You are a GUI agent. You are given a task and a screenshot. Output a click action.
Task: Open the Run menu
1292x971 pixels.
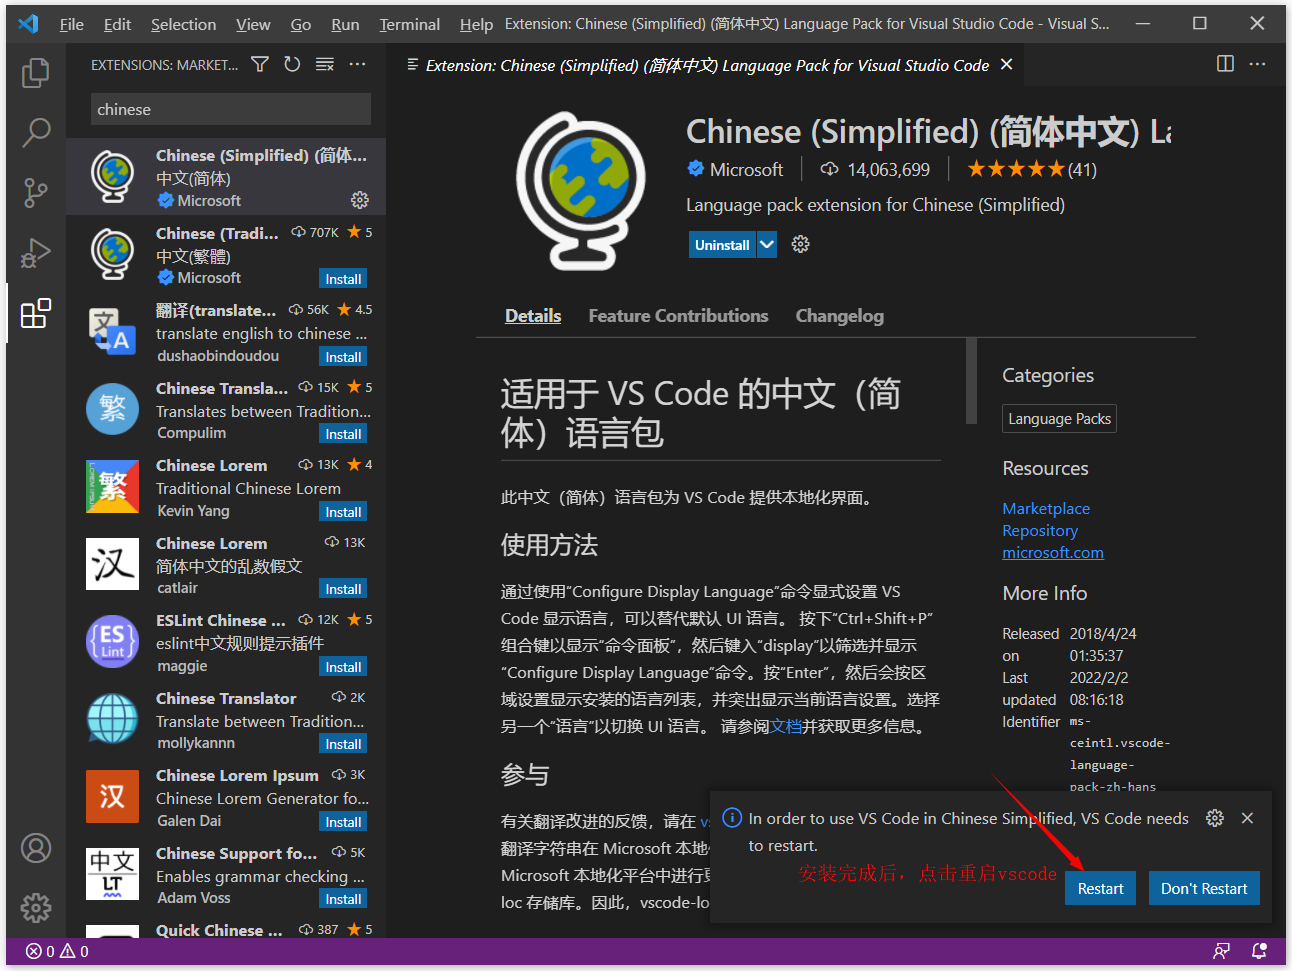pos(345,24)
